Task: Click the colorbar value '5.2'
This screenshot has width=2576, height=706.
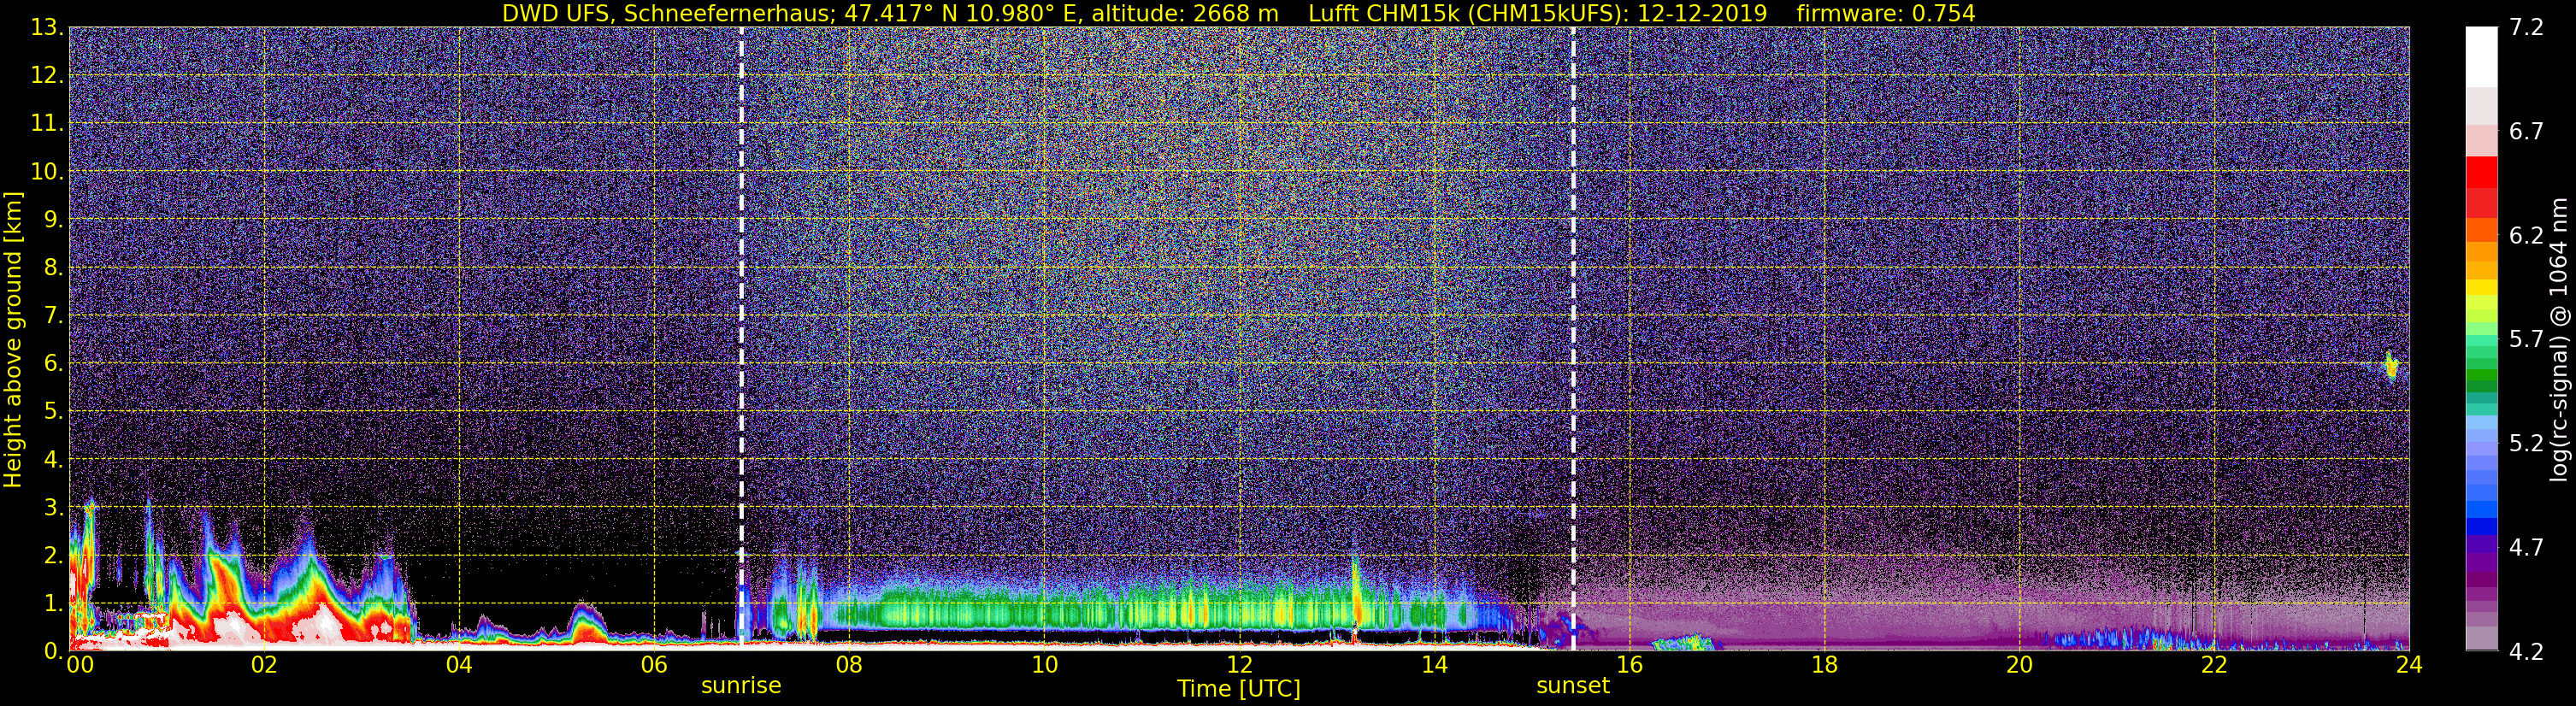Action: pos(2526,443)
